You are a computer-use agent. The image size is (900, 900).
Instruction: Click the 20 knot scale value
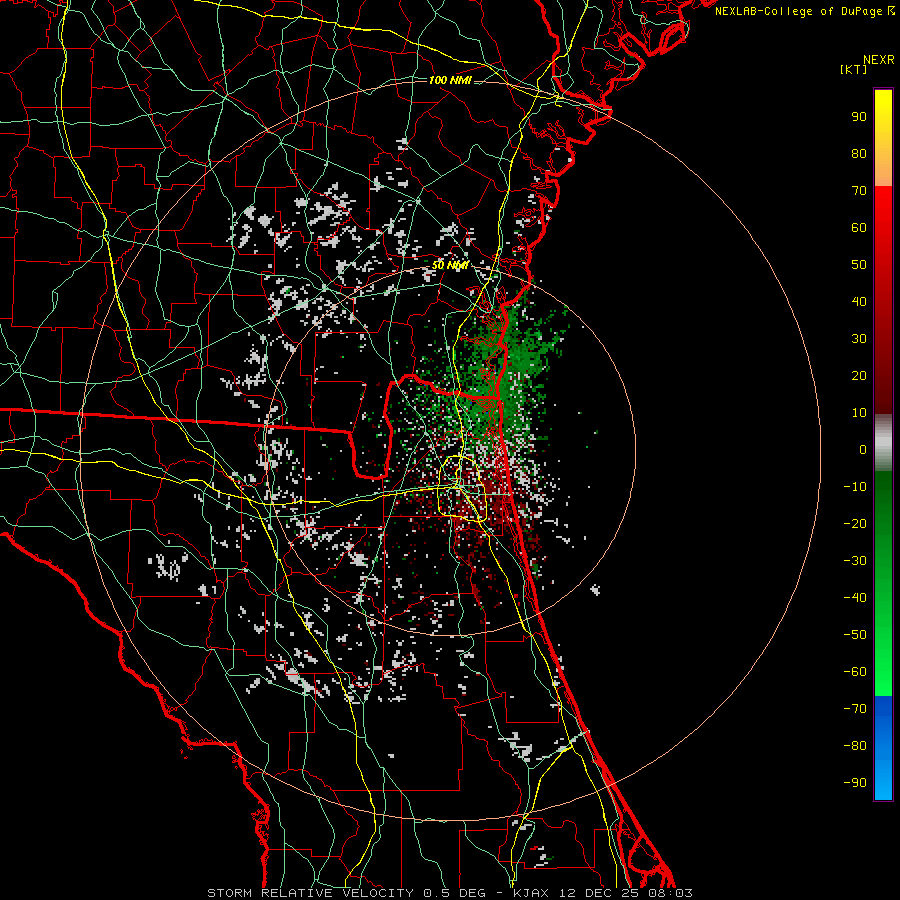pyautogui.click(x=859, y=376)
